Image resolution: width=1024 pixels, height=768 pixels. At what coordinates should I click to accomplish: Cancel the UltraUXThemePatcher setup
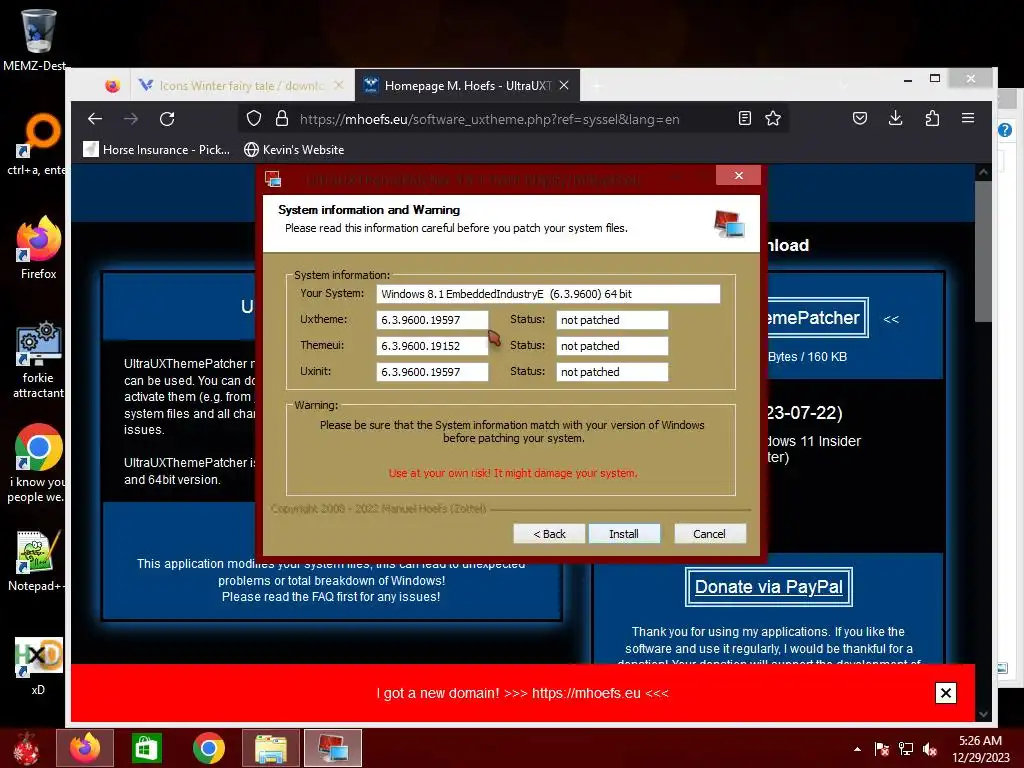click(709, 534)
